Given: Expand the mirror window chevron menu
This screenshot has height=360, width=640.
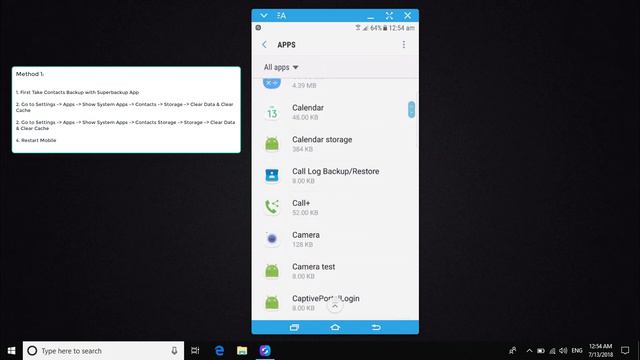Looking at the screenshot, I should click(x=264, y=16).
